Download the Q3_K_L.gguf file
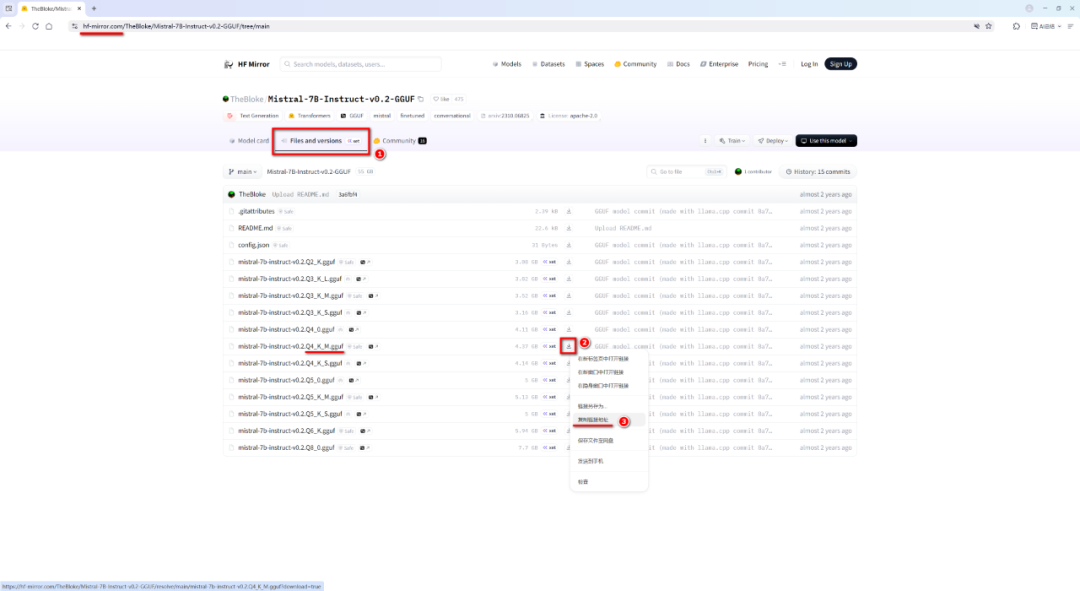1080x591 pixels. 569,279
